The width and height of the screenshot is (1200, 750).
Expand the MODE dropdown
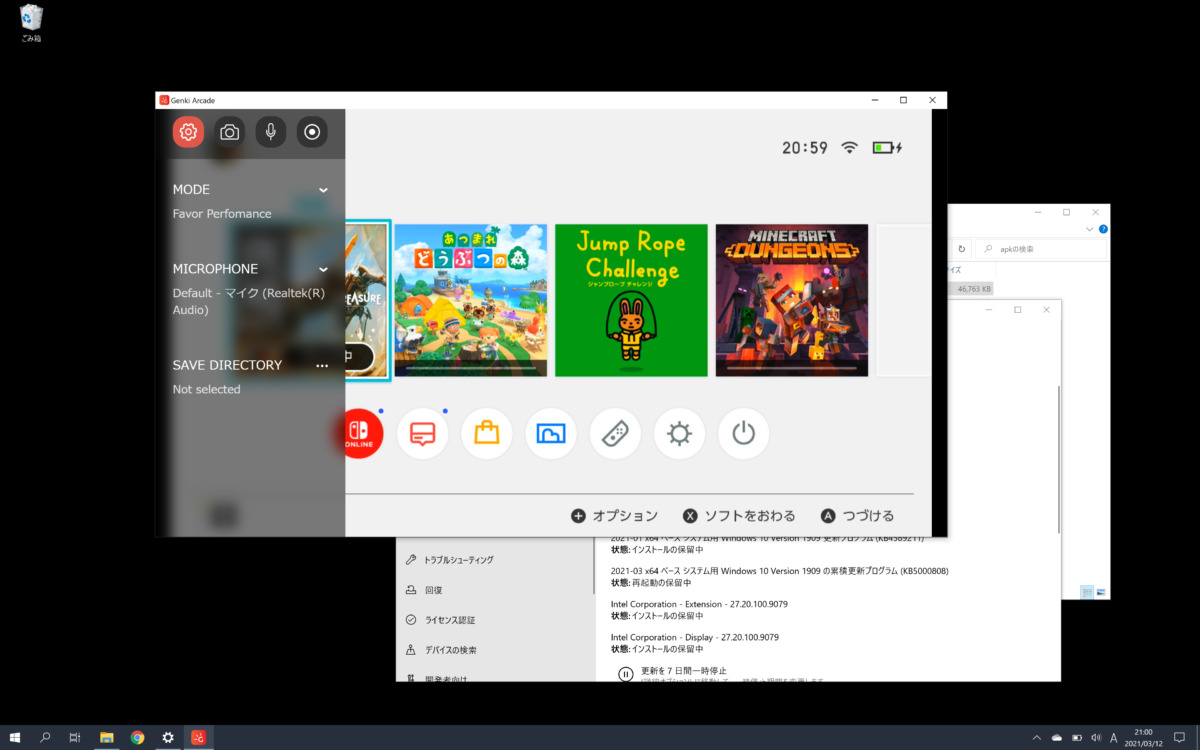point(323,189)
